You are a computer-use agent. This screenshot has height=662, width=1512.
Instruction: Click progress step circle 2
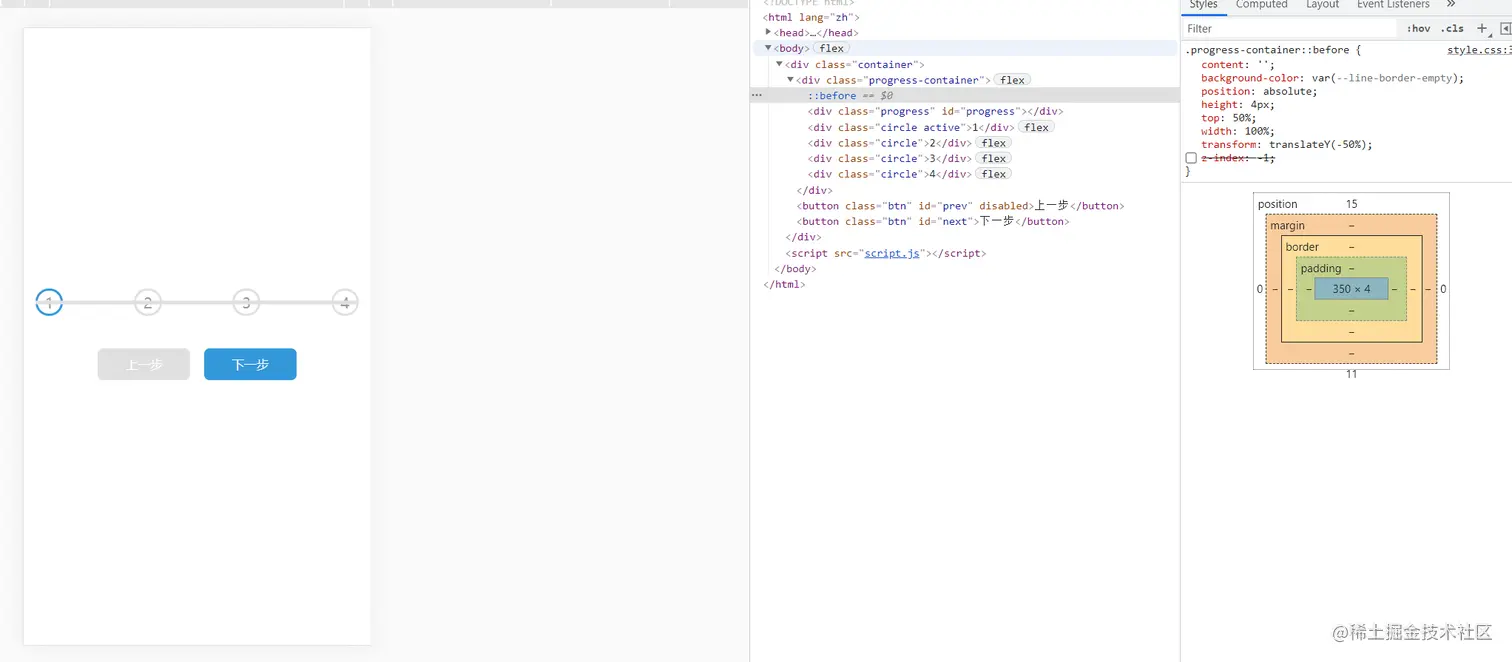(148, 302)
